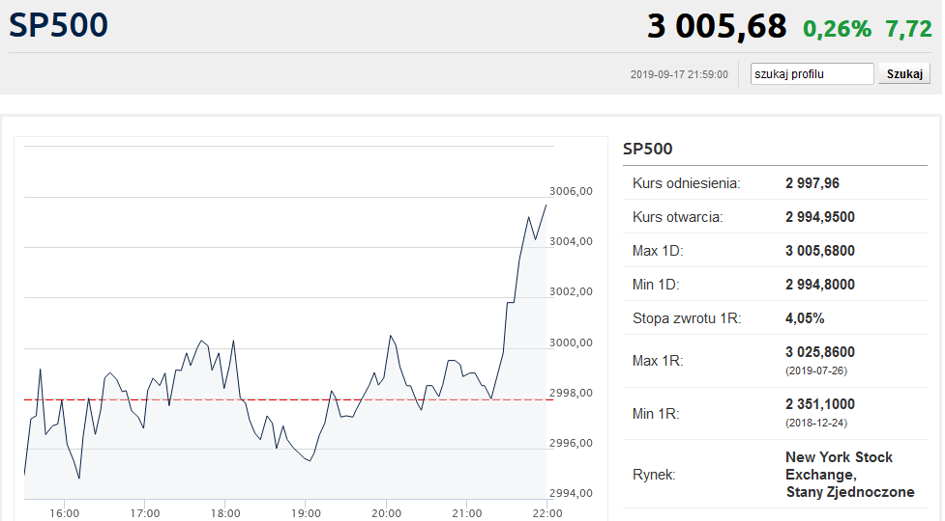The height and width of the screenshot is (521, 945).
Task: Select the value 2 351,1000
Action: [820, 405]
